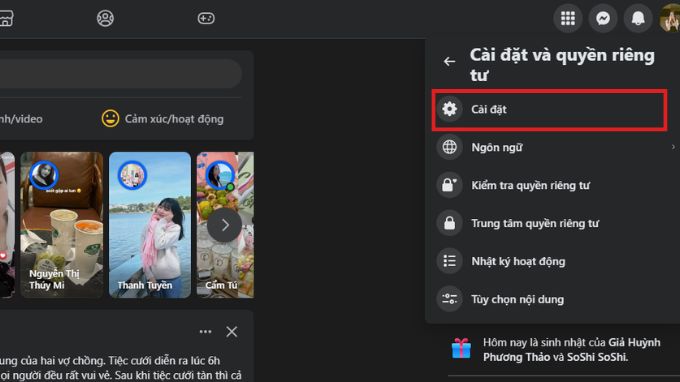The height and width of the screenshot is (382, 680).
Task: Click the Ảnh/video button label
Action: click(x=21, y=119)
